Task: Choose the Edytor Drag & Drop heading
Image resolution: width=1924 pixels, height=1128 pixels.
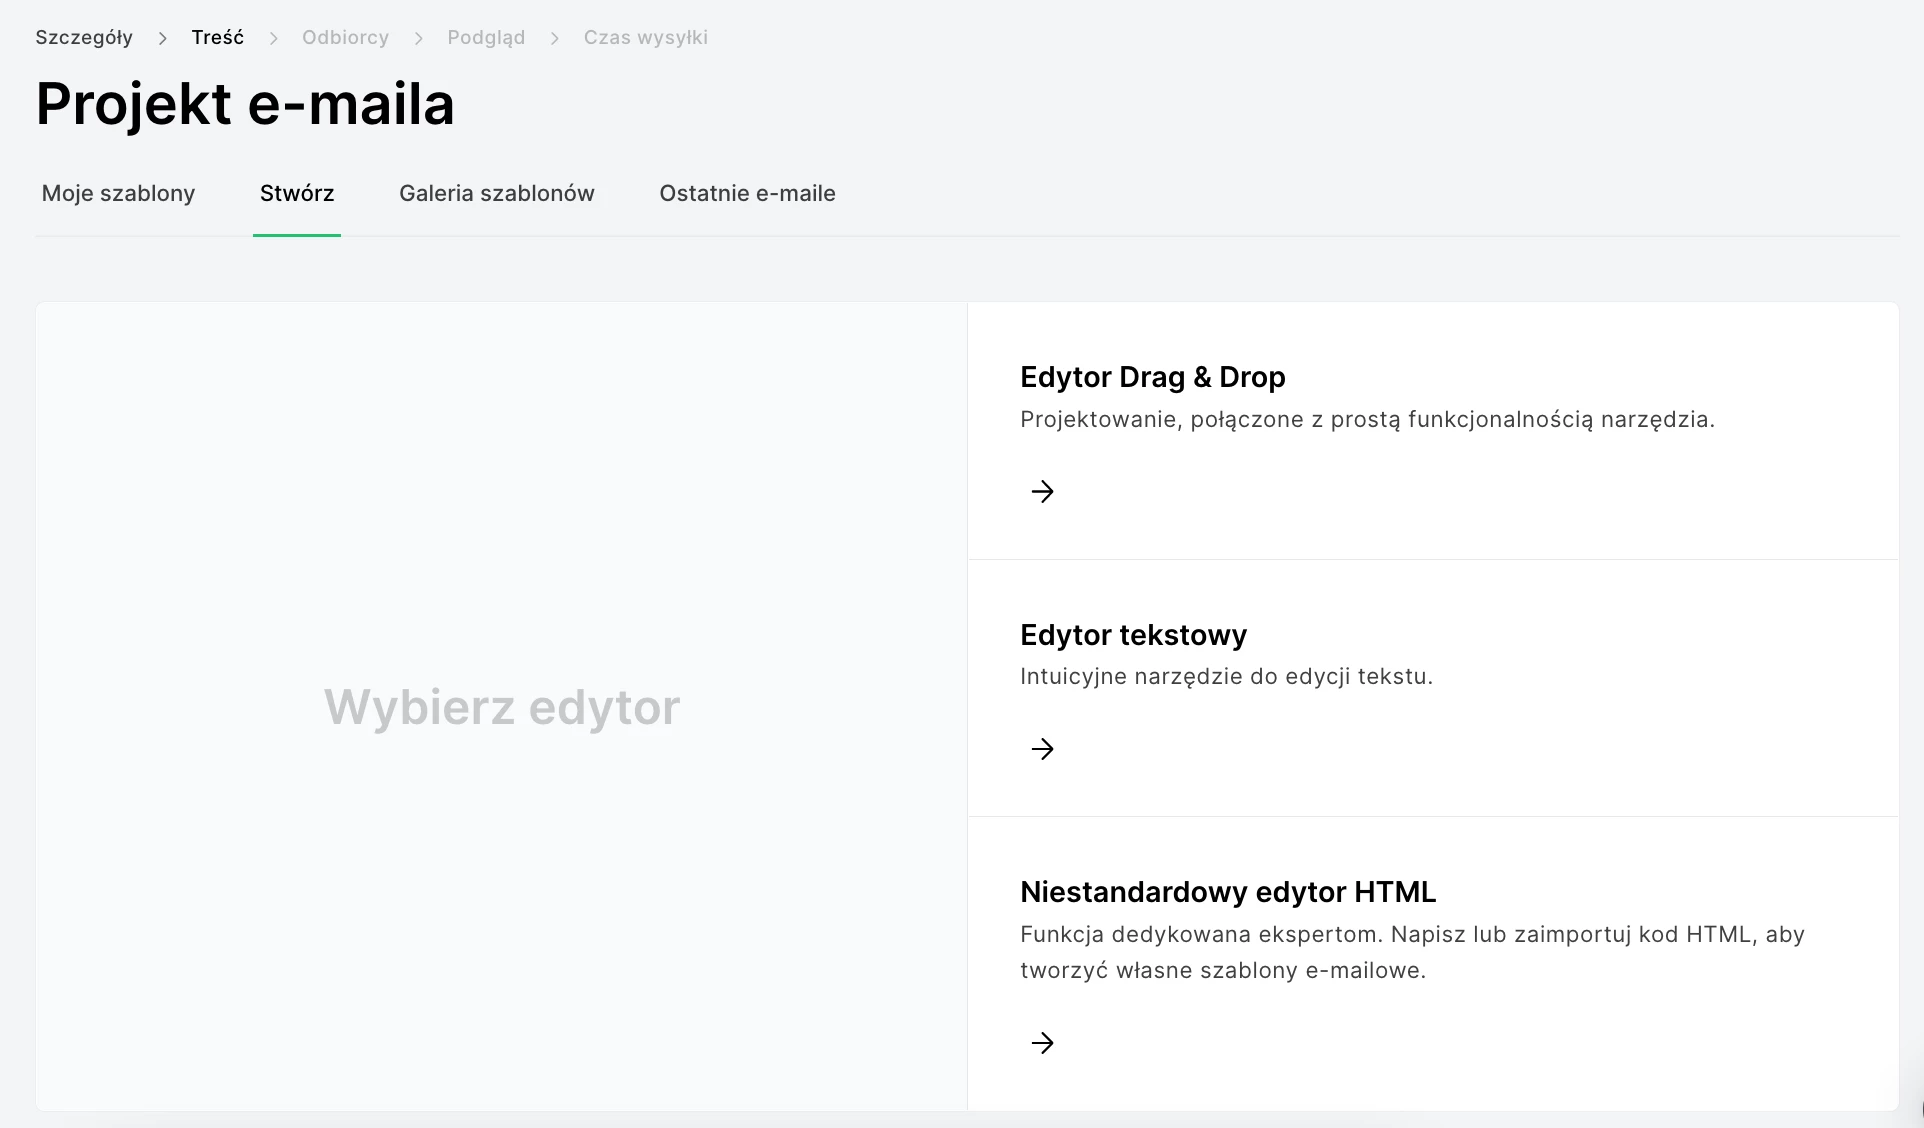Action: point(1152,377)
